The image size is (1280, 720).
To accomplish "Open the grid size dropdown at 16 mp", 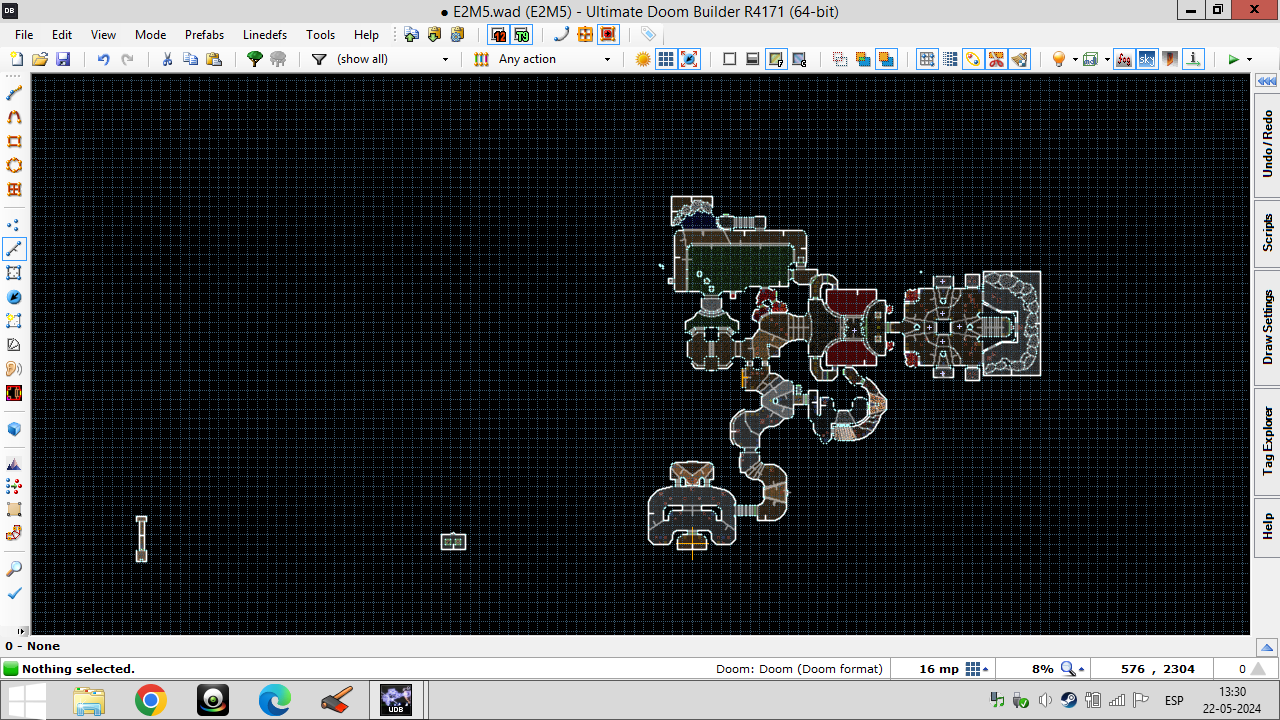I will [x=978, y=669].
